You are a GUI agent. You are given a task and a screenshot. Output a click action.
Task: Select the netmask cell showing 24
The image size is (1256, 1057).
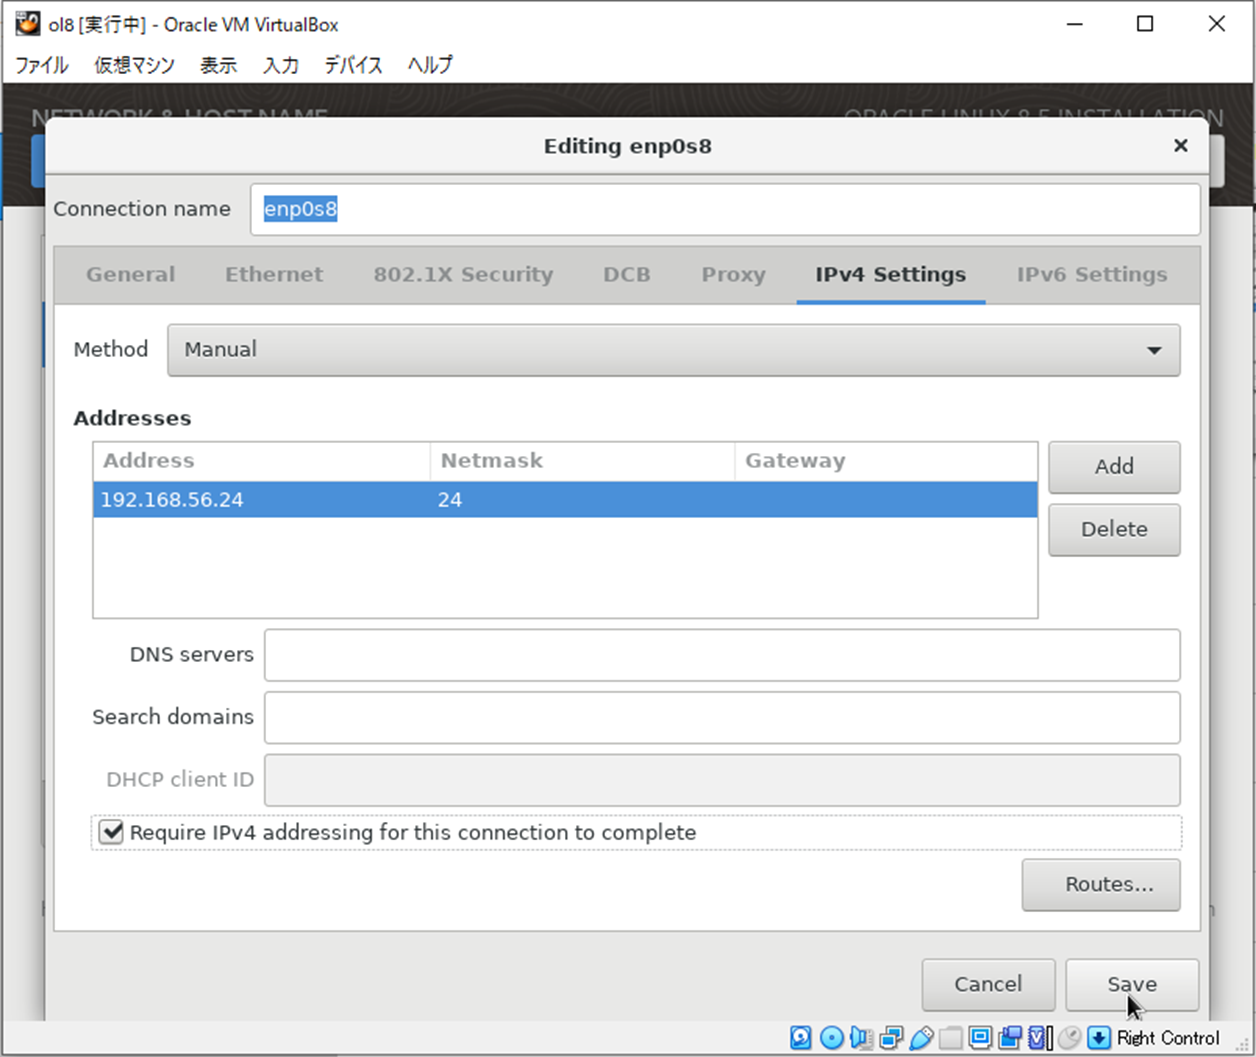582,500
